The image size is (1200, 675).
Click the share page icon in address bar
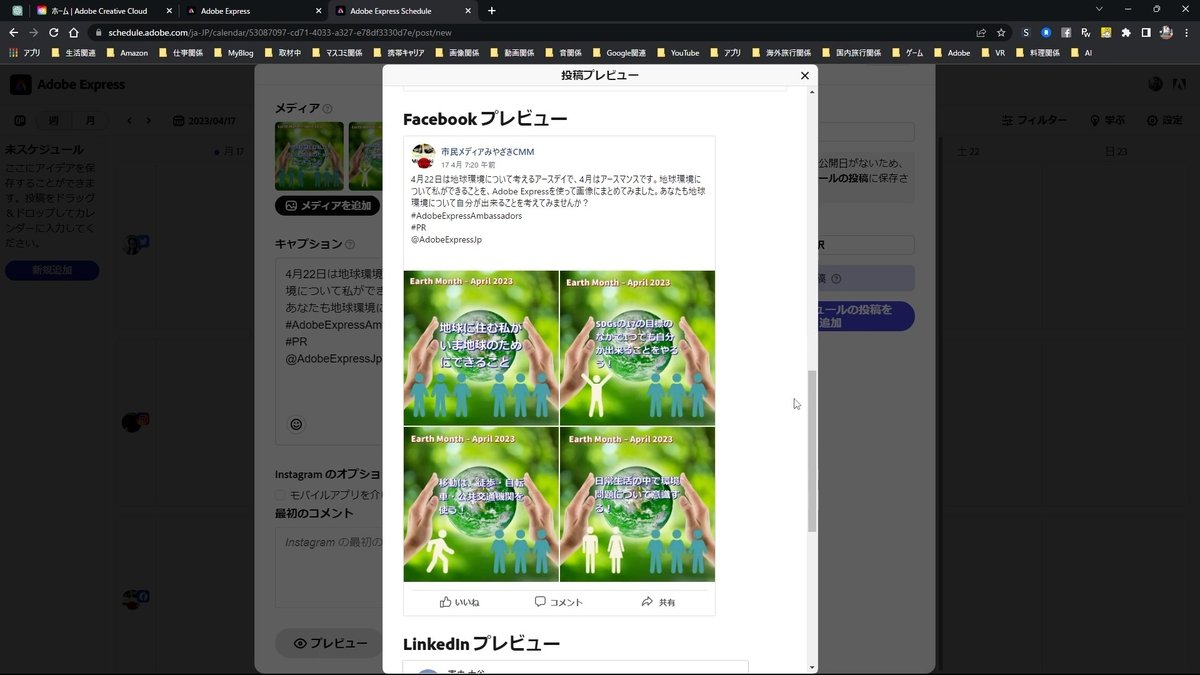(x=981, y=32)
